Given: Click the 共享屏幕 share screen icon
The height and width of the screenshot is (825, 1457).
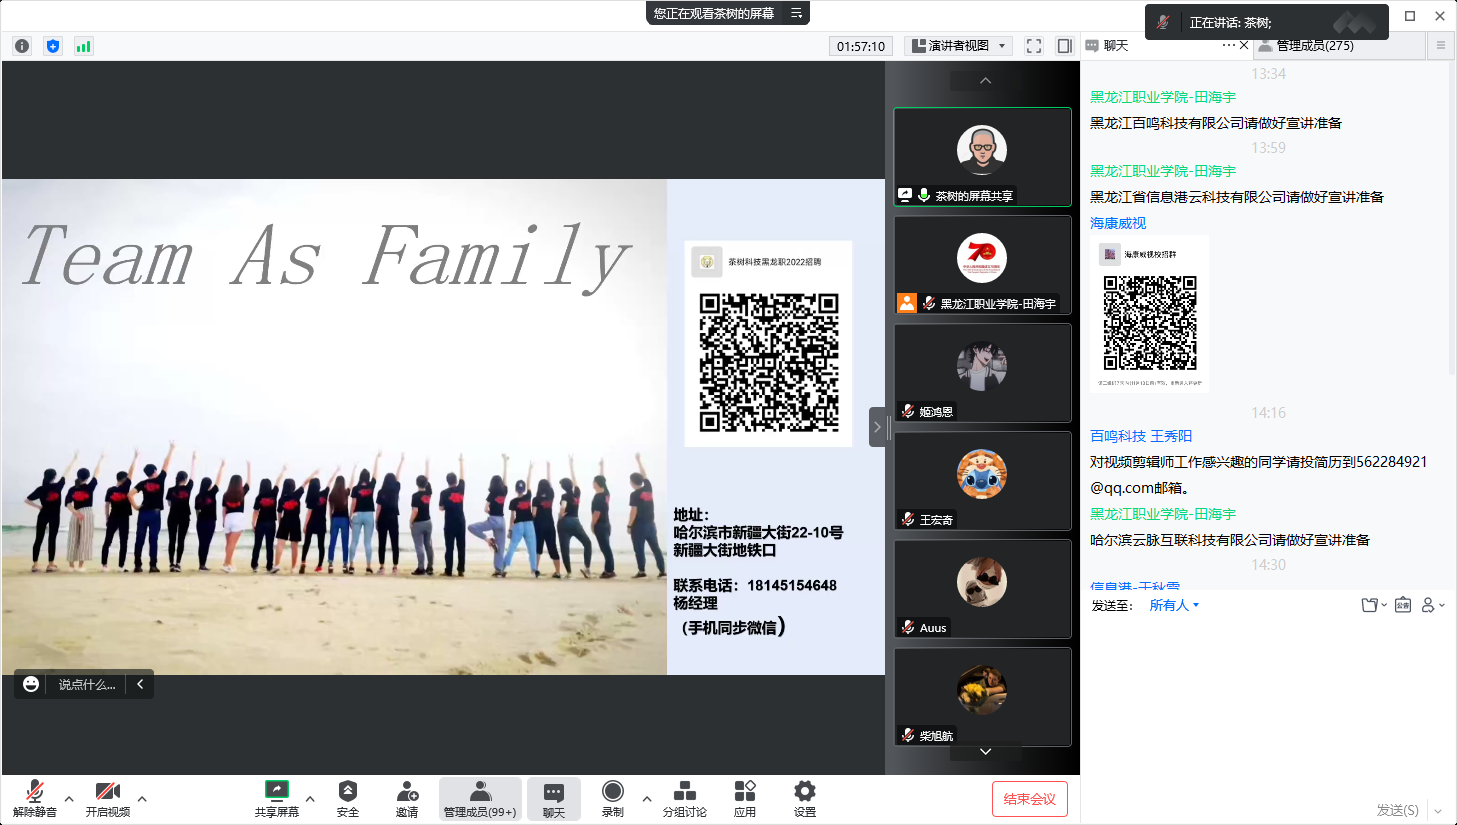Looking at the screenshot, I should point(276,791).
